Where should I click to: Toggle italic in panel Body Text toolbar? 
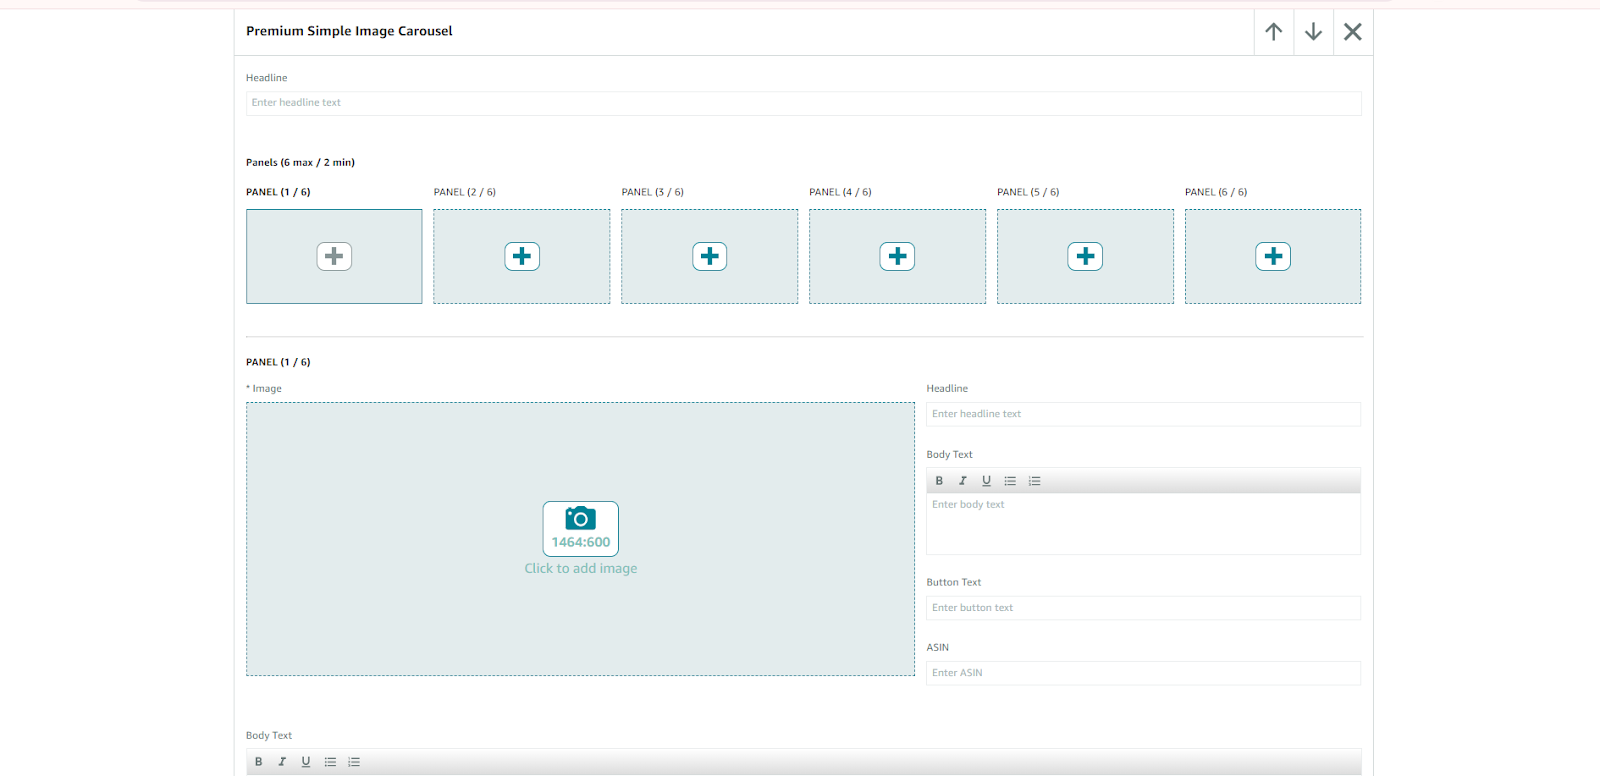(962, 481)
